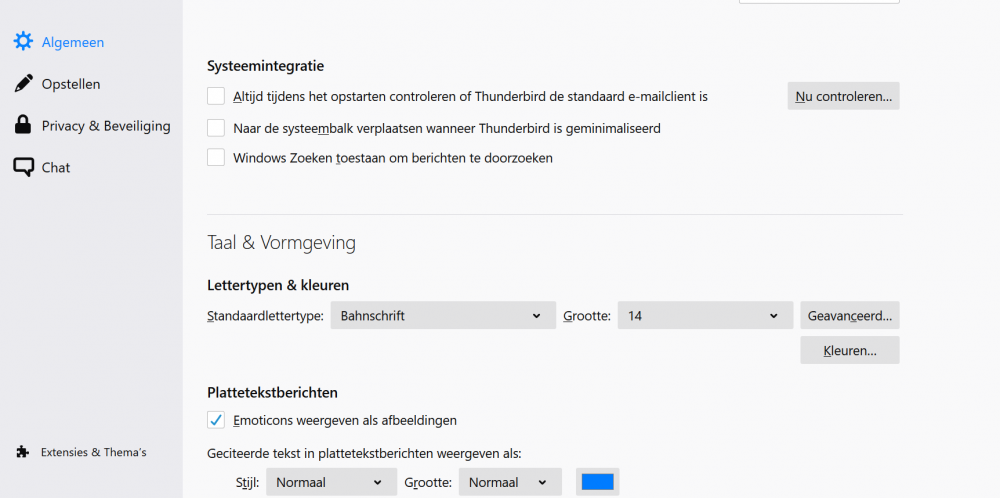
Task: Switch to the Chat settings section
Action: coord(56,167)
